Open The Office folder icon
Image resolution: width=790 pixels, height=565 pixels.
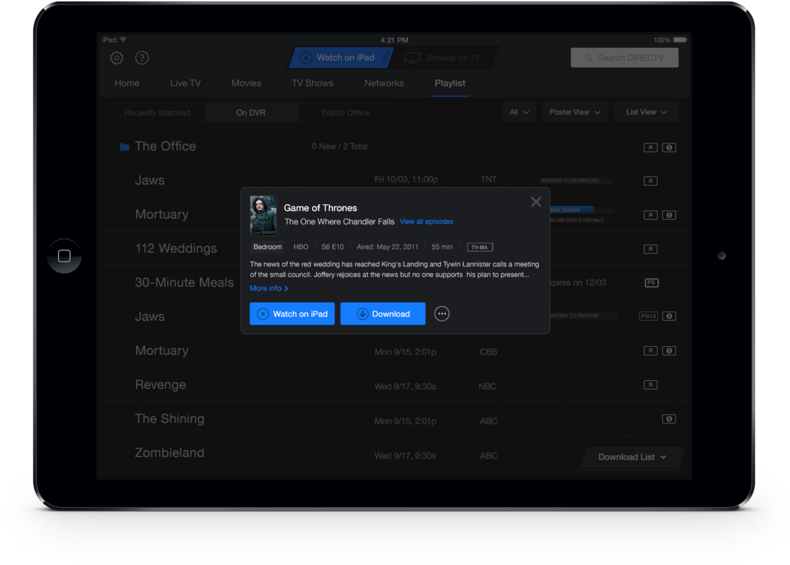tap(124, 147)
